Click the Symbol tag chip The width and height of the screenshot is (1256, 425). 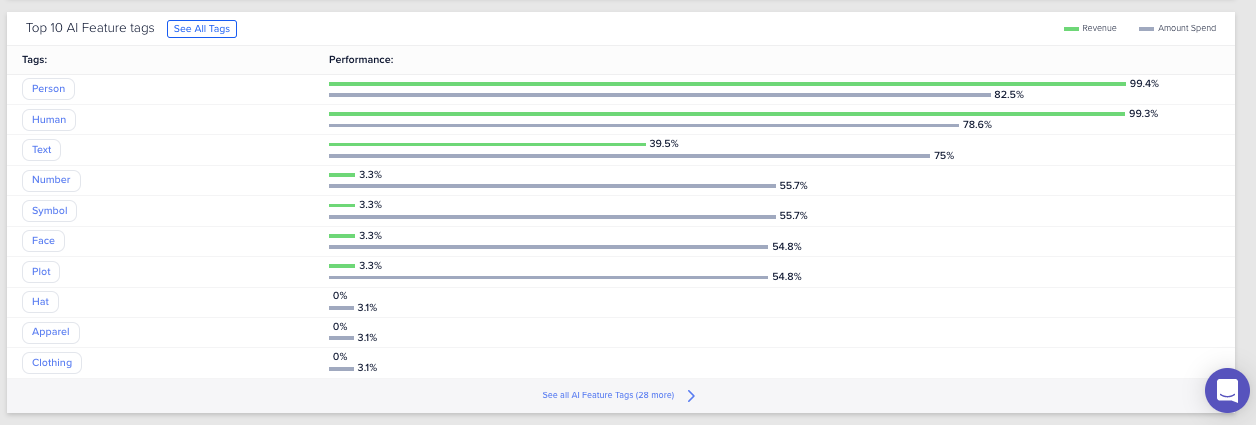click(50, 211)
